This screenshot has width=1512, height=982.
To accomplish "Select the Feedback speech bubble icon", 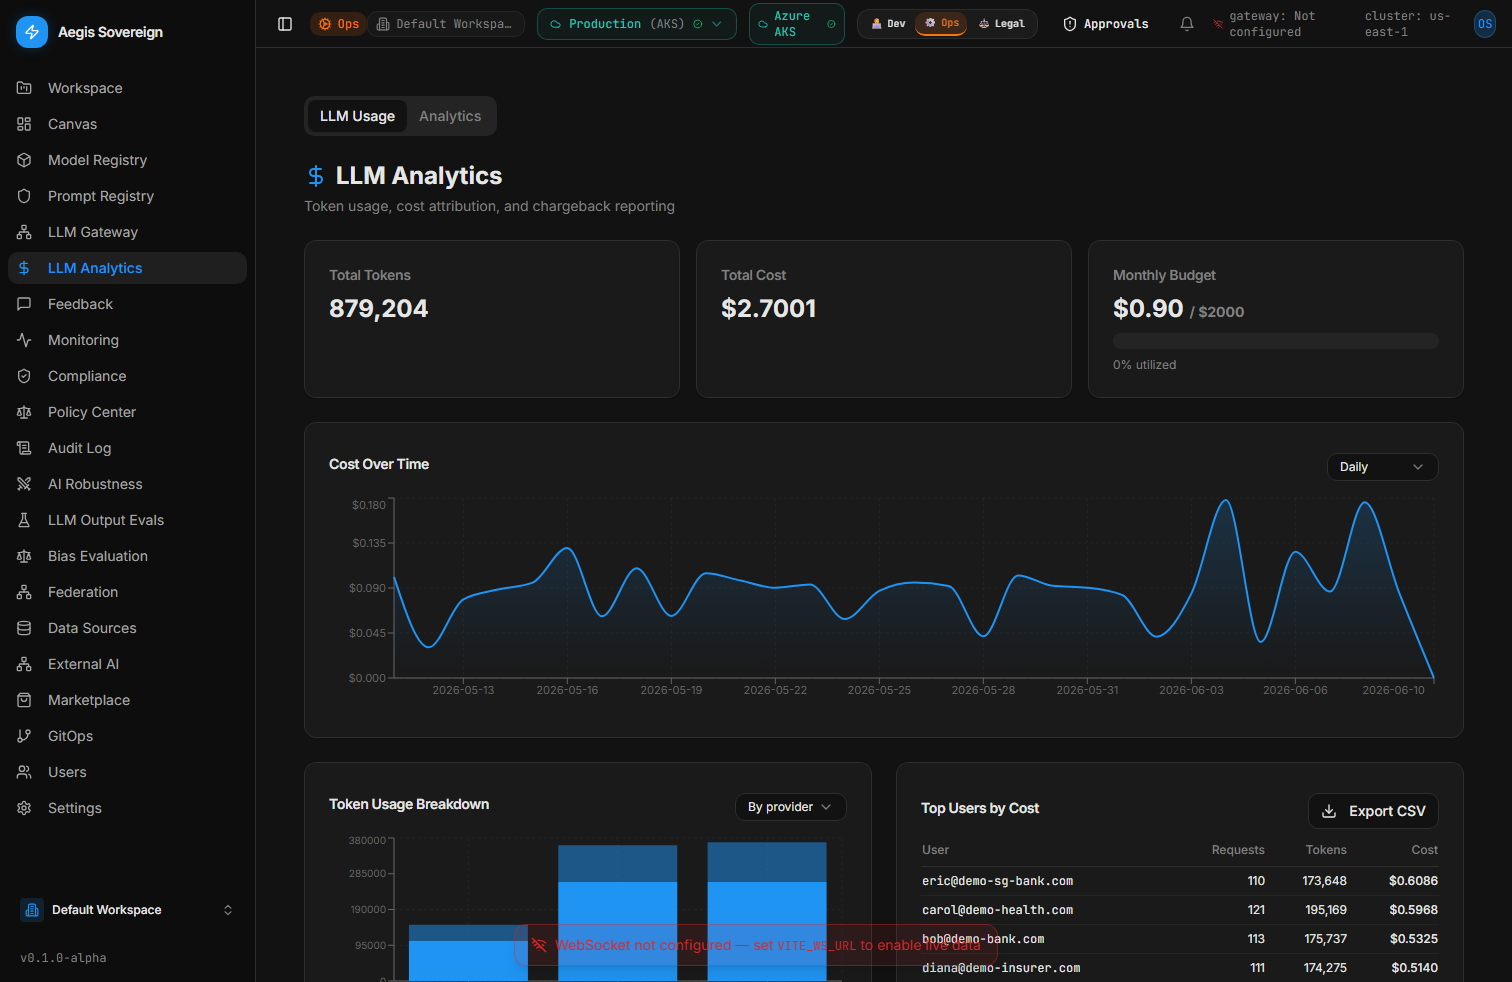I will tap(24, 304).
